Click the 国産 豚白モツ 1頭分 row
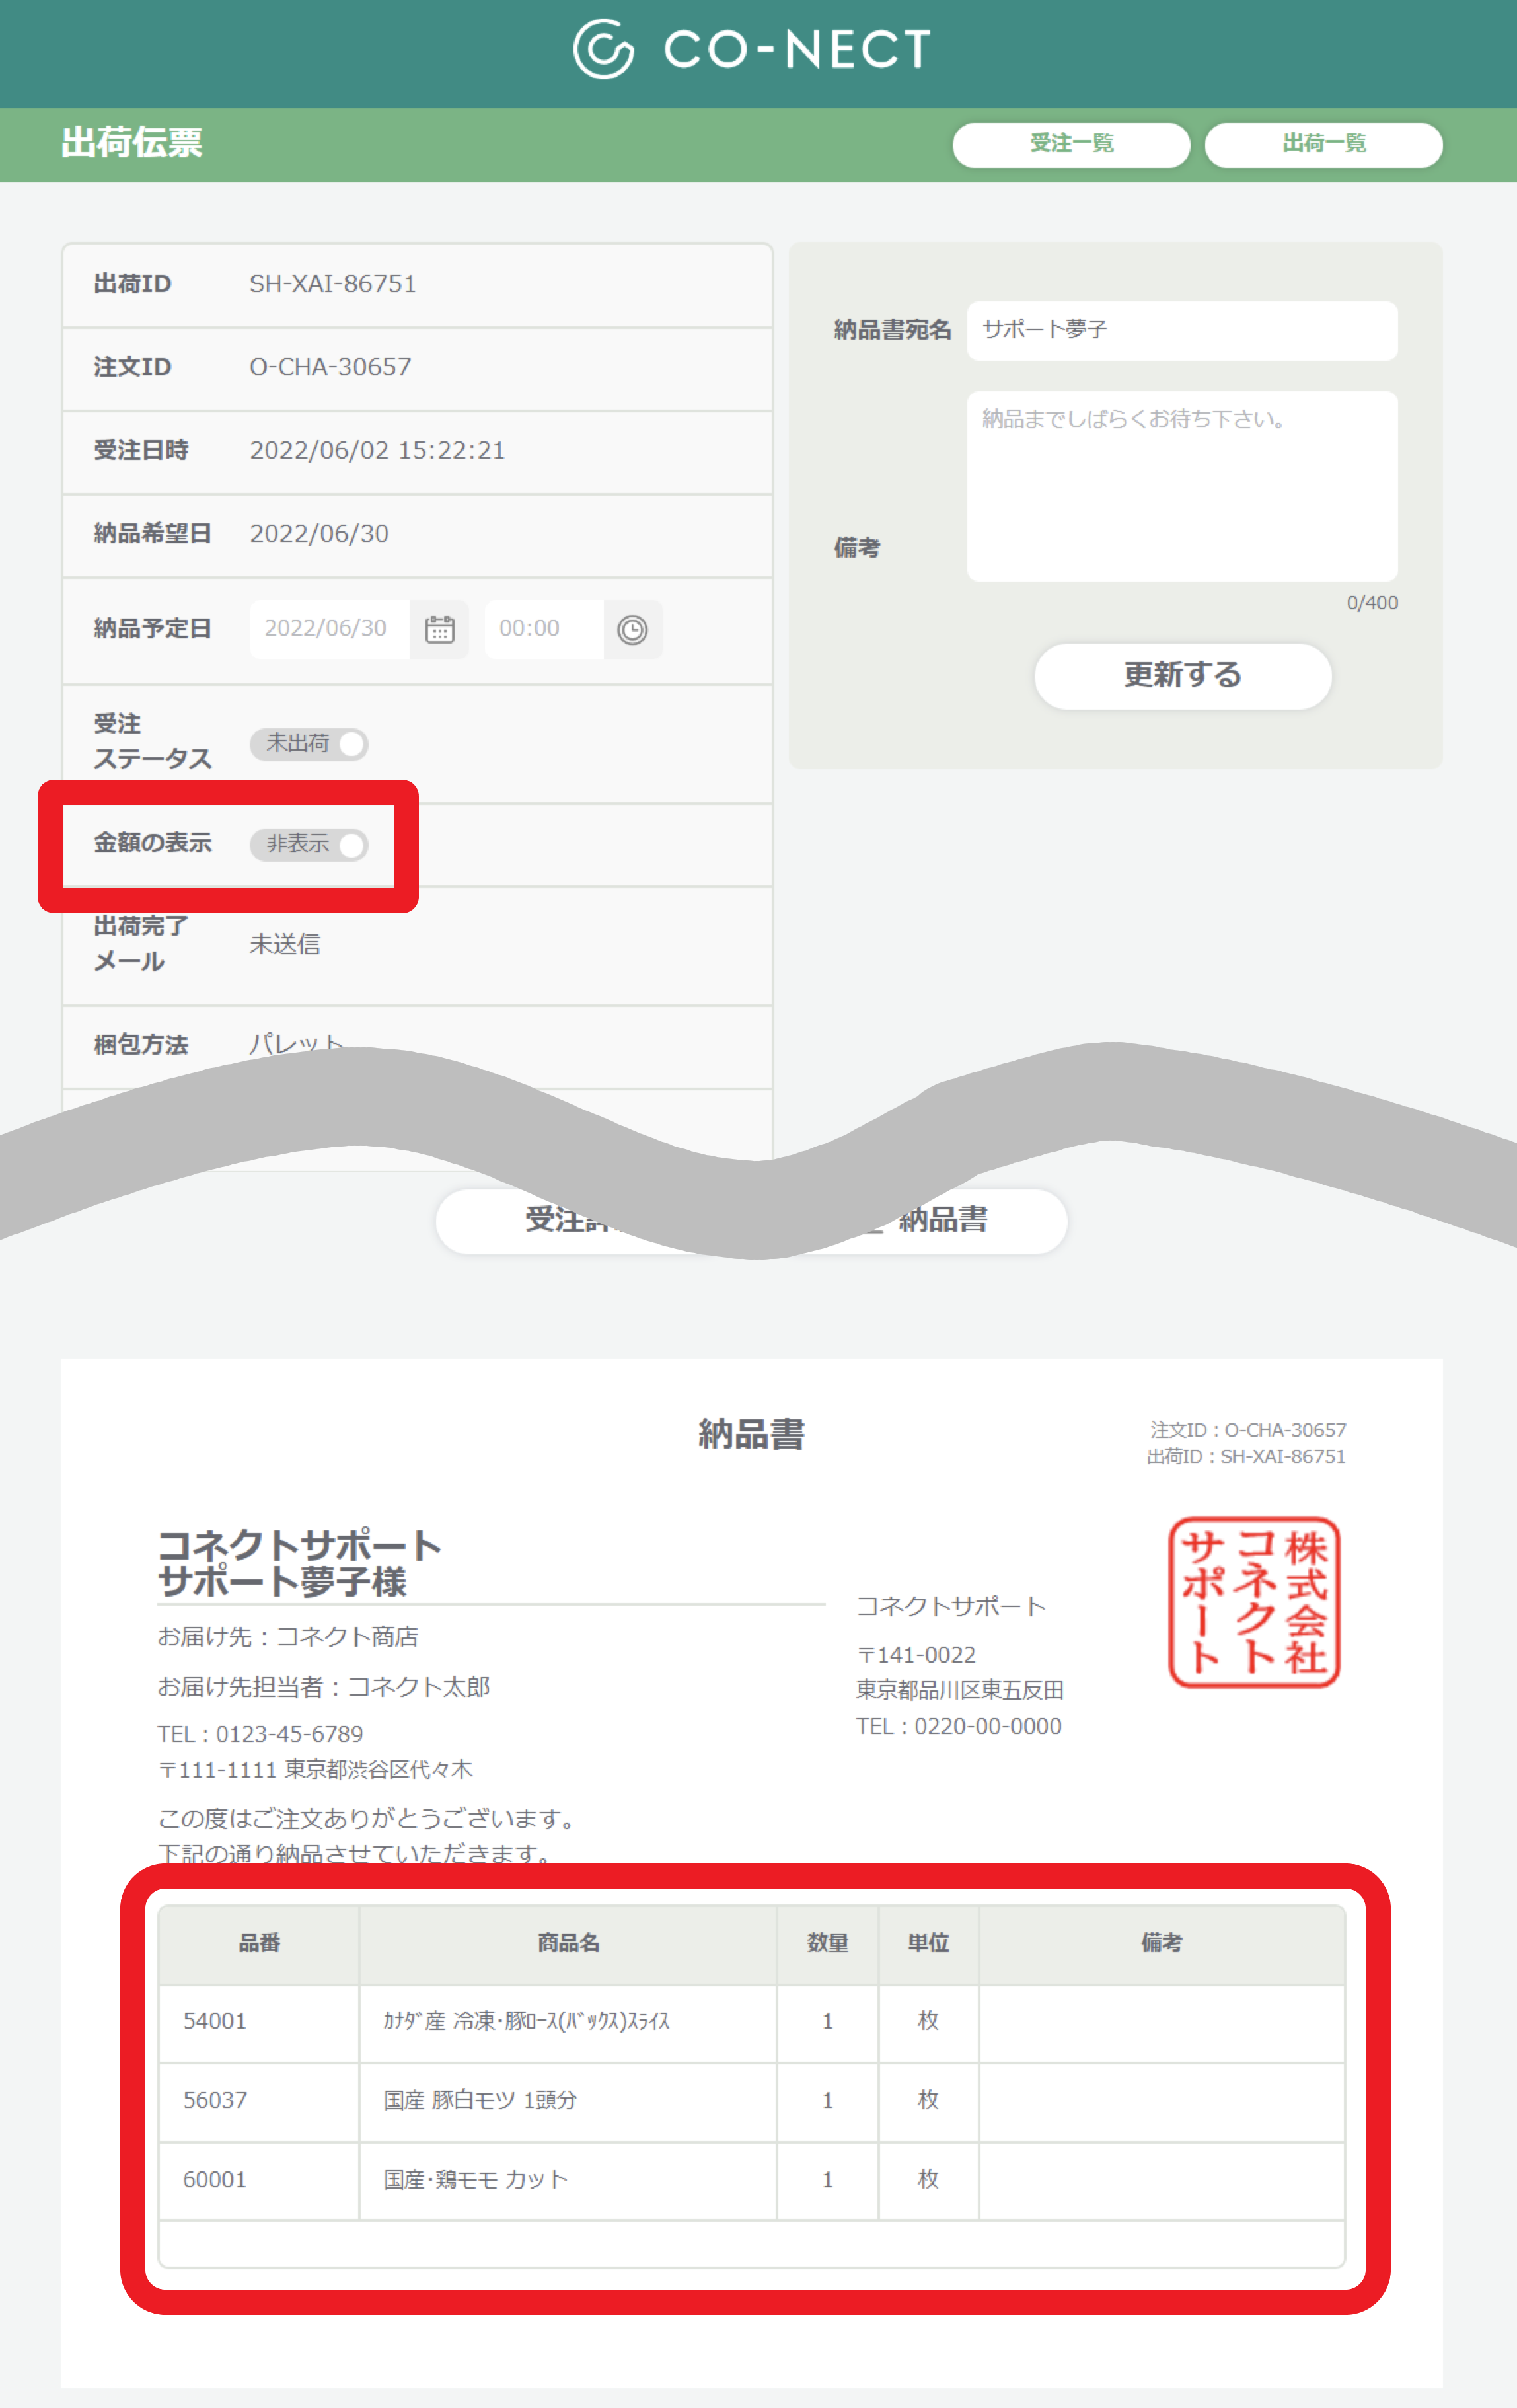Screen dimensions: 1517x2408 tap(480, 2100)
